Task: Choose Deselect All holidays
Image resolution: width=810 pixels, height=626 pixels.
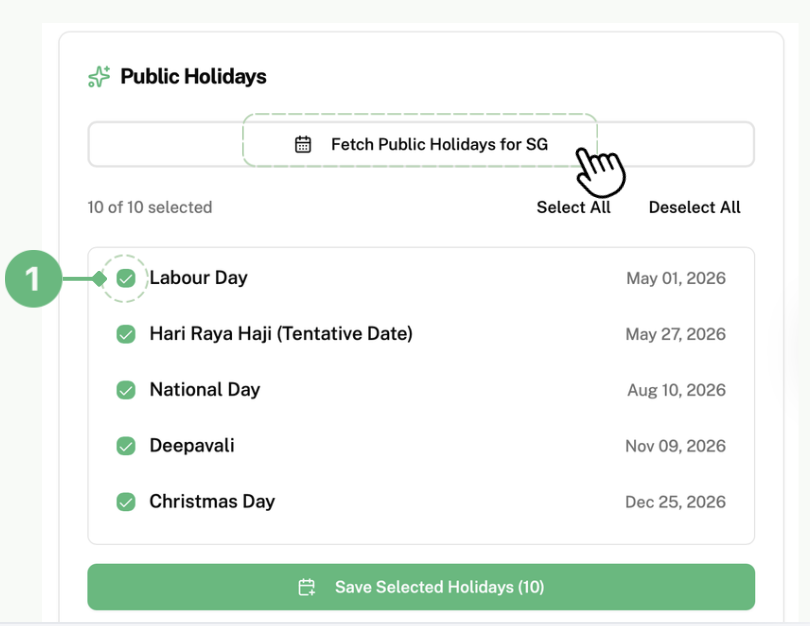Action: pyautogui.click(x=694, y=207)
